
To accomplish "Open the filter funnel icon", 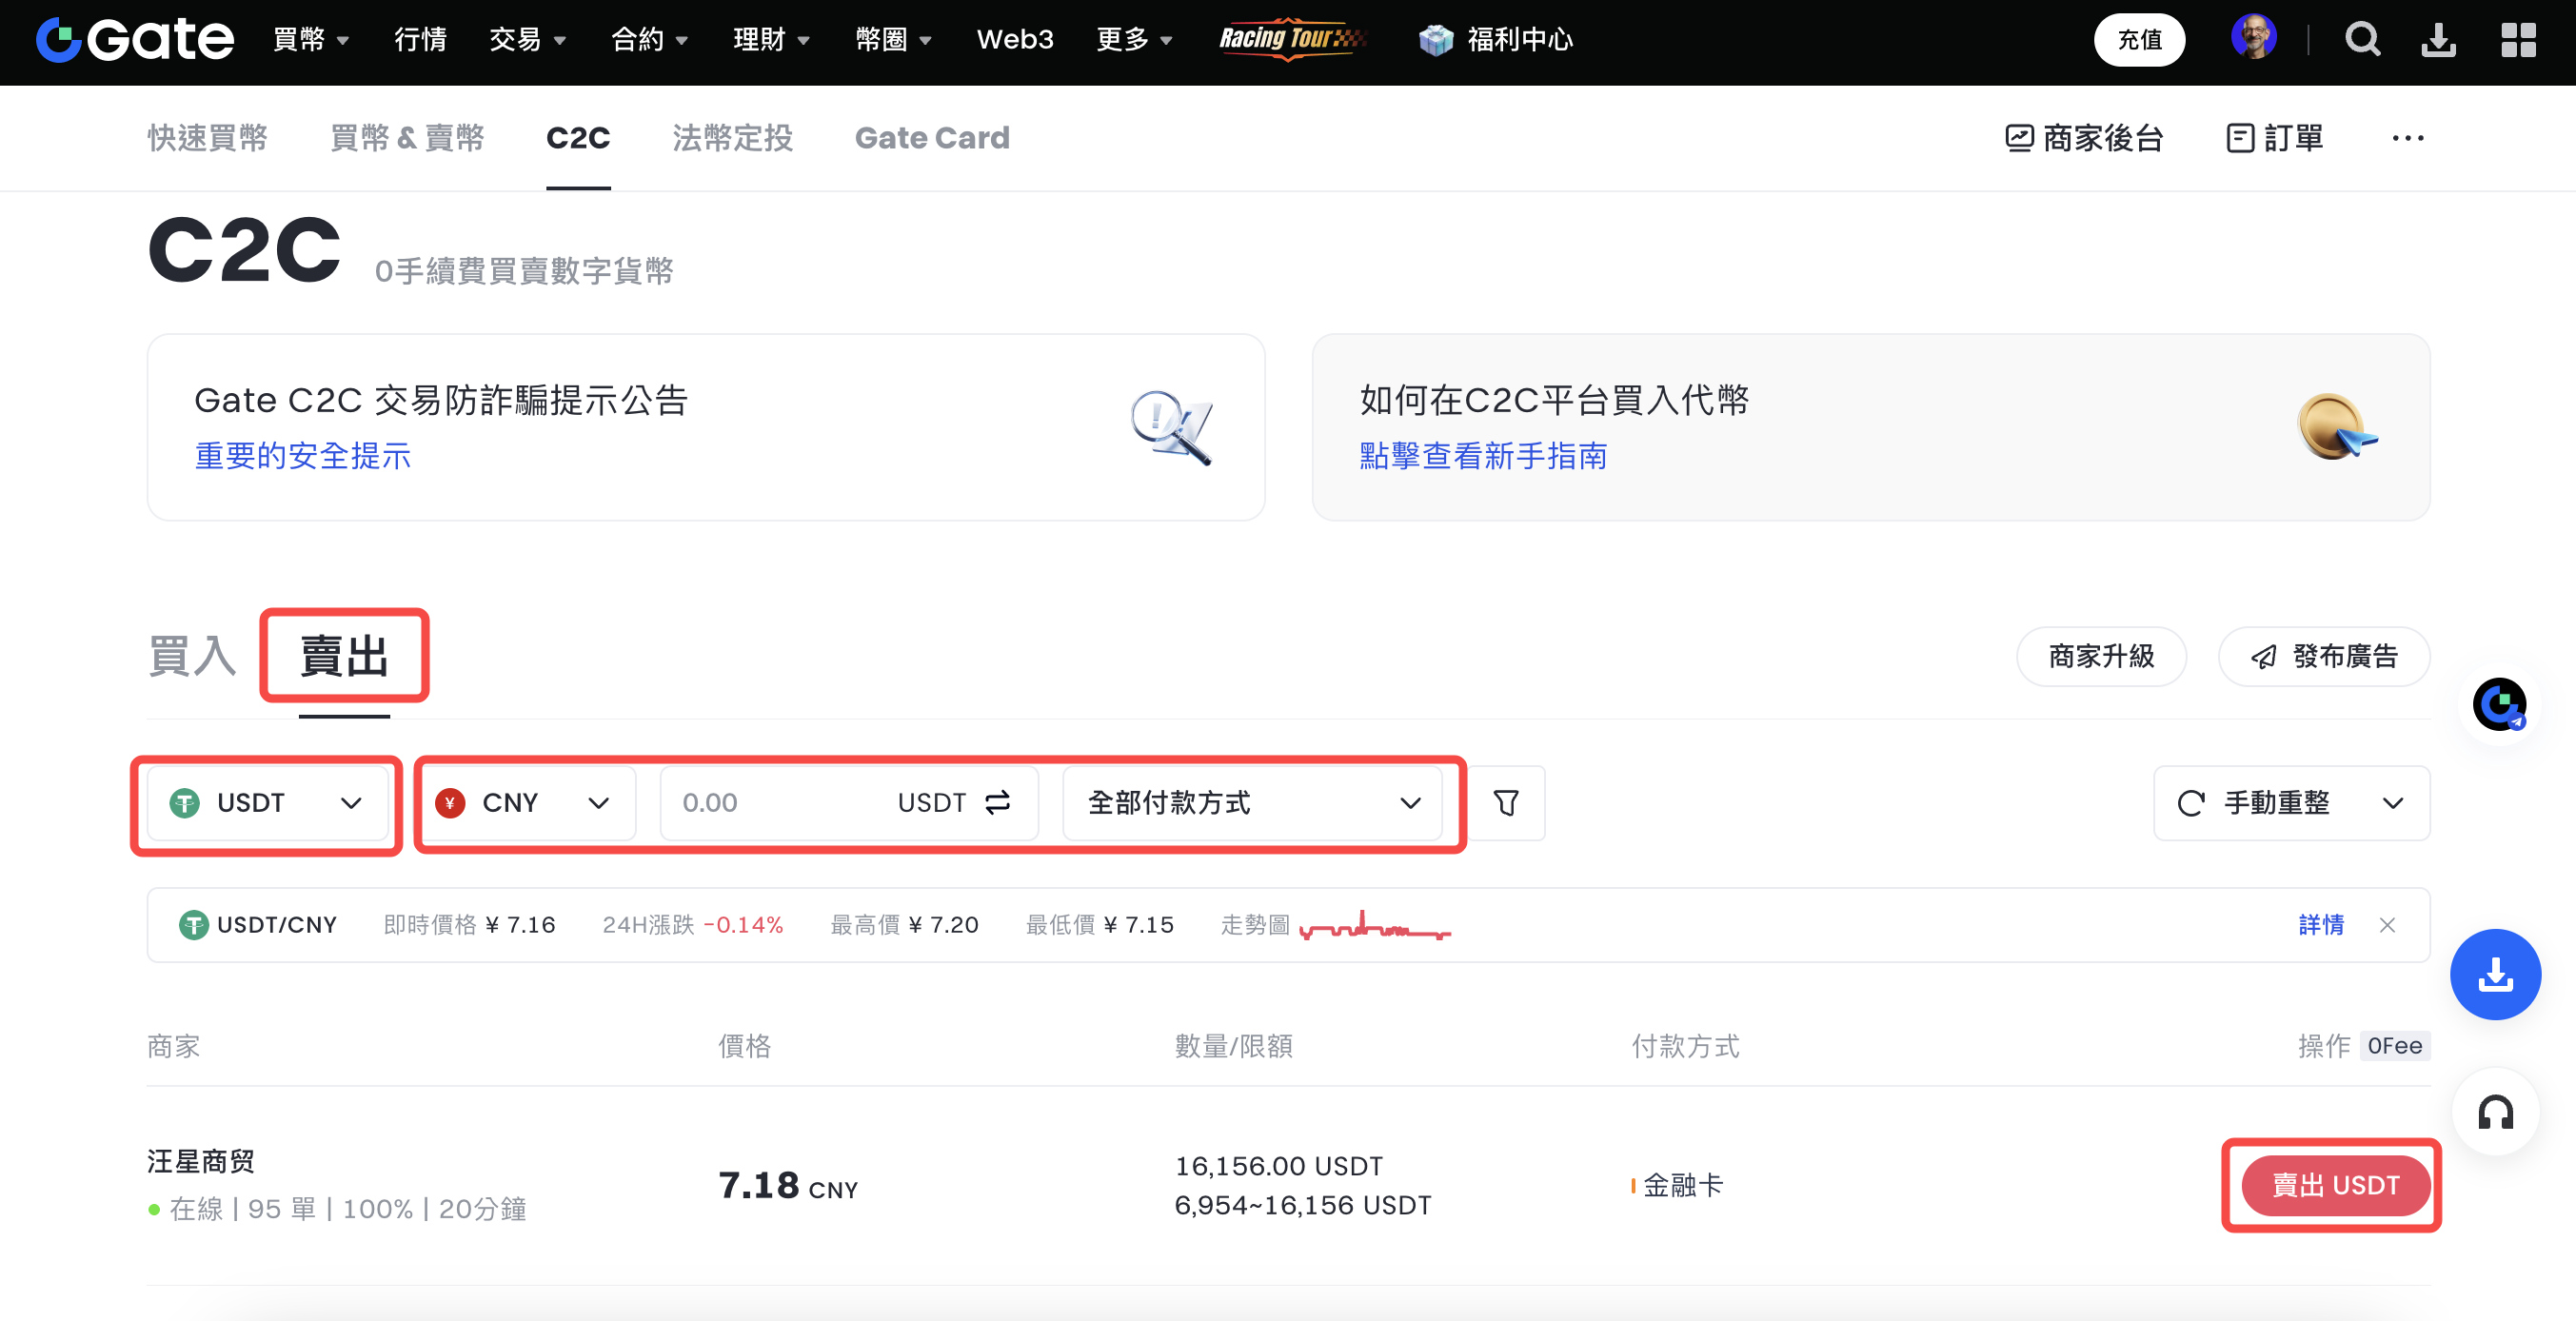I will point(1505,802).
